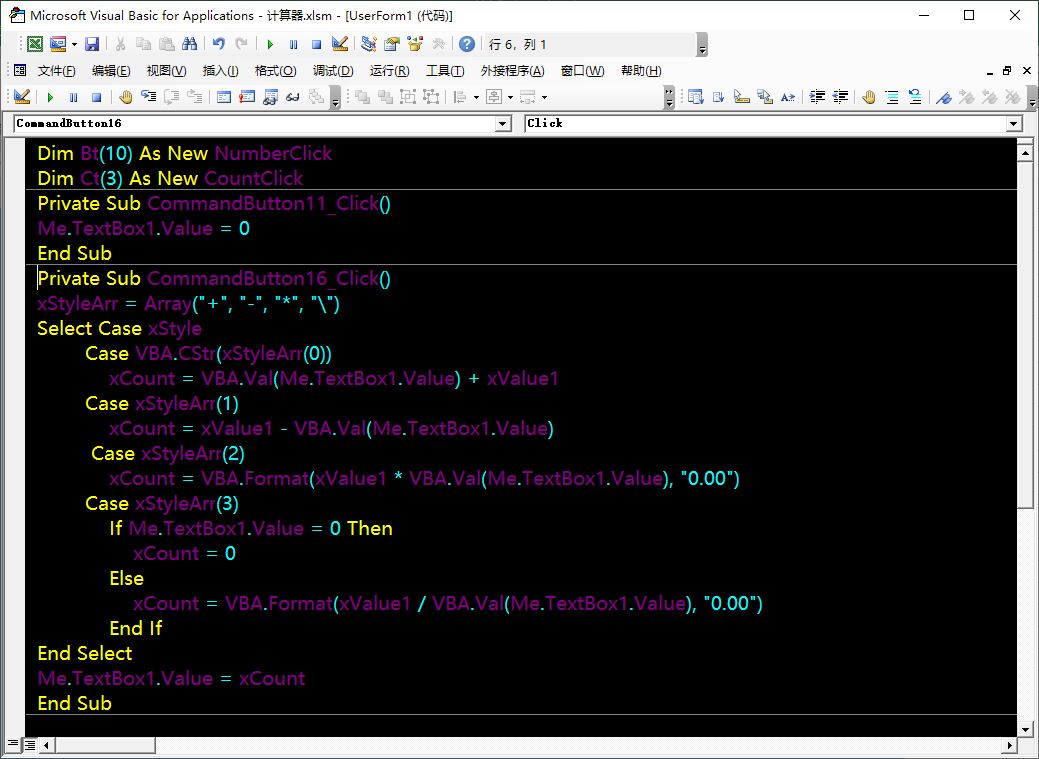Click the Quick Watch glasses icon
Image resolution: width=1039 pixels, height=759 pixels.
(x=293, y=97)
